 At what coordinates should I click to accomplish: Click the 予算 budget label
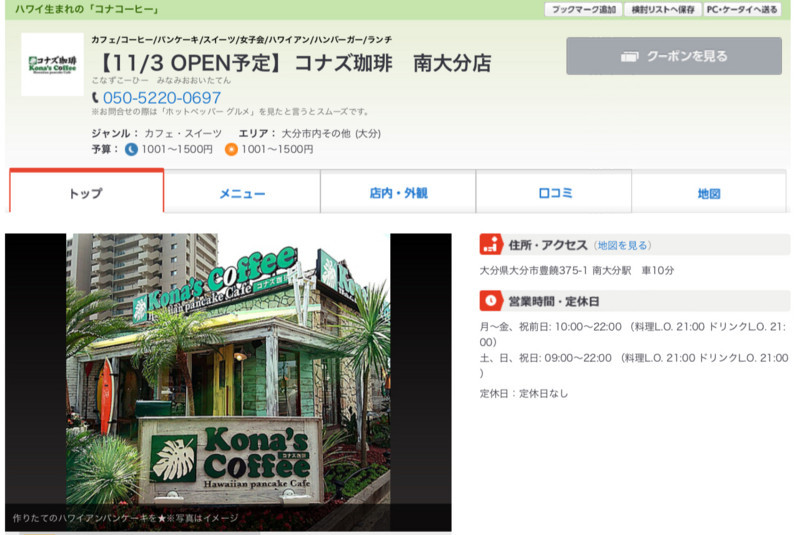(105, 149)
